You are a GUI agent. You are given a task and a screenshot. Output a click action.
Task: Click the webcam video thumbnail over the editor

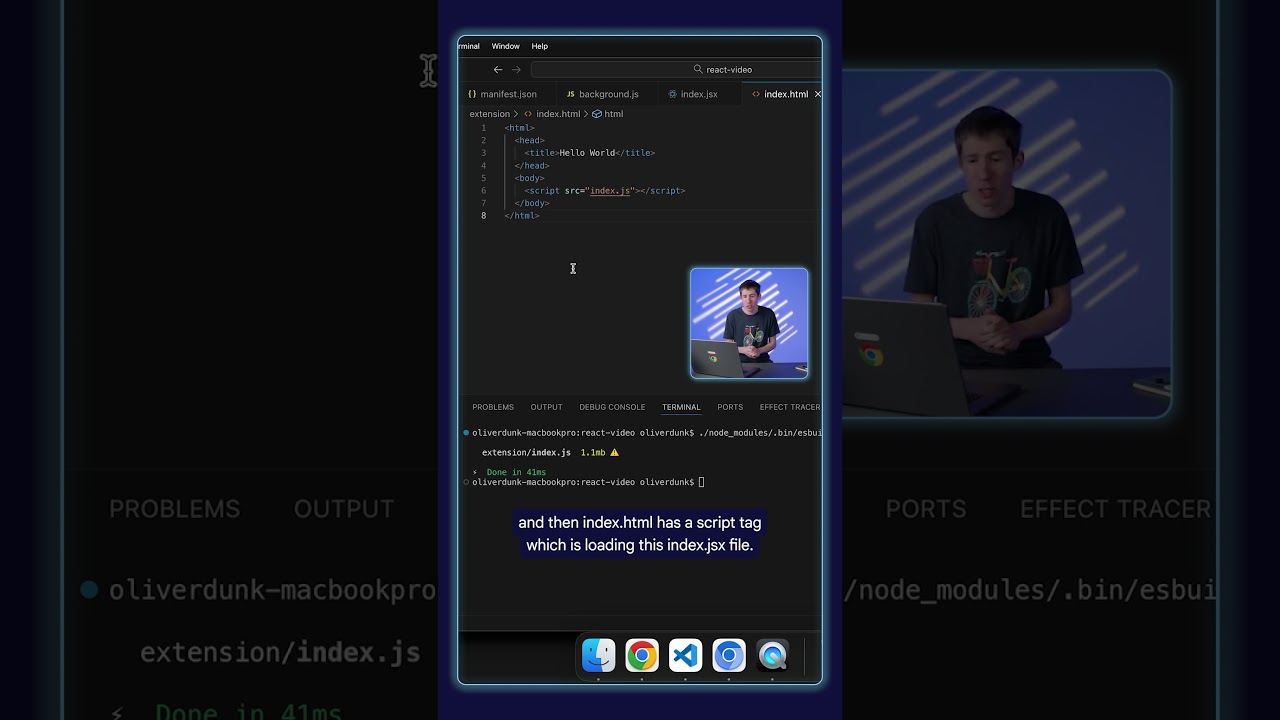[749, 323]
